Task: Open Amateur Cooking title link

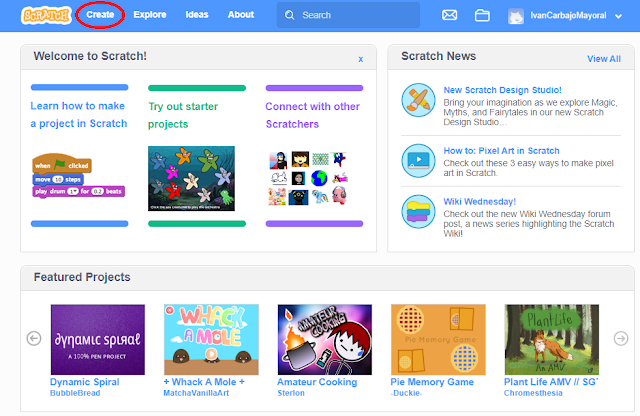Action: pyautogui.click(x=317, y=382)
